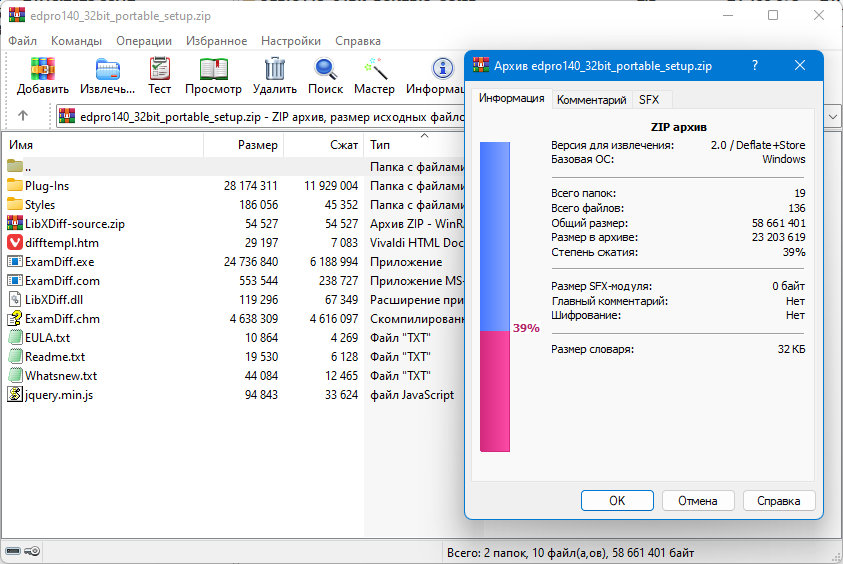This screenshot has width=843, height=564.
Task: Go up one level with arrow icon
Action: [x=23, y=116]
